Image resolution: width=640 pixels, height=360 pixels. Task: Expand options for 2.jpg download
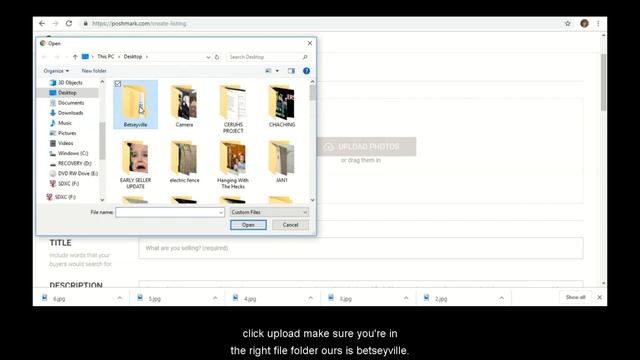pyautogui.click(x=502, y=298)
